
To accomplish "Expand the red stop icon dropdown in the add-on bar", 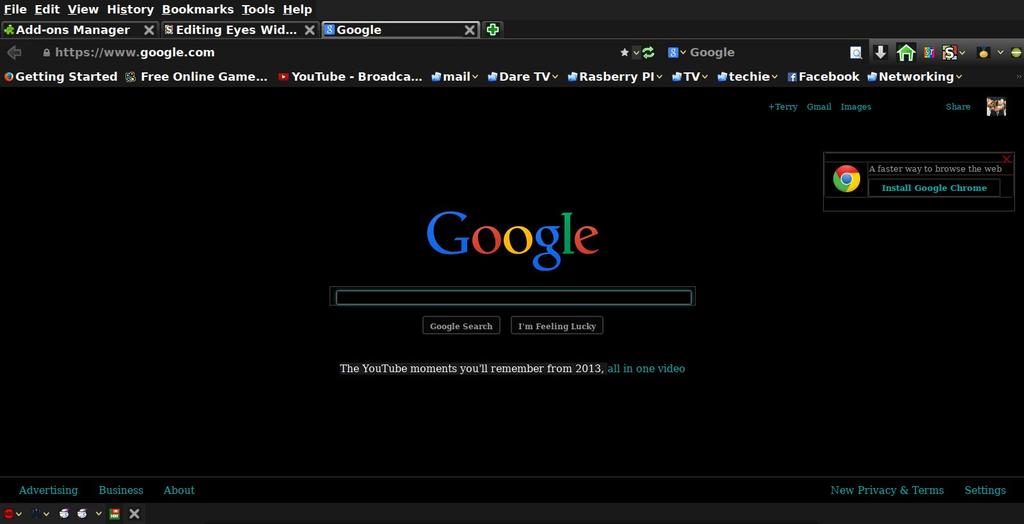I will pyautogui.click(x=19, y=514).
